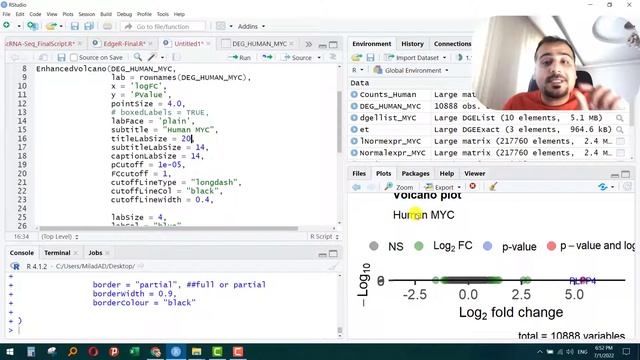Open the Terminal tab
This screenshot has width=640, height=360.
57,253
